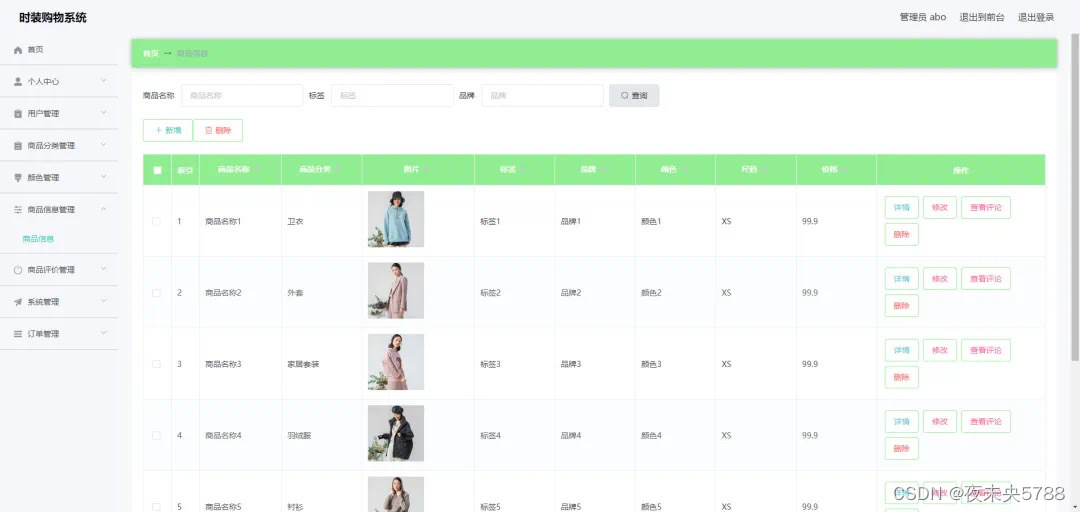Click the black jacket image in row 4
Viewport: 1080px width, 512px height.
click(x=396, y=433)
